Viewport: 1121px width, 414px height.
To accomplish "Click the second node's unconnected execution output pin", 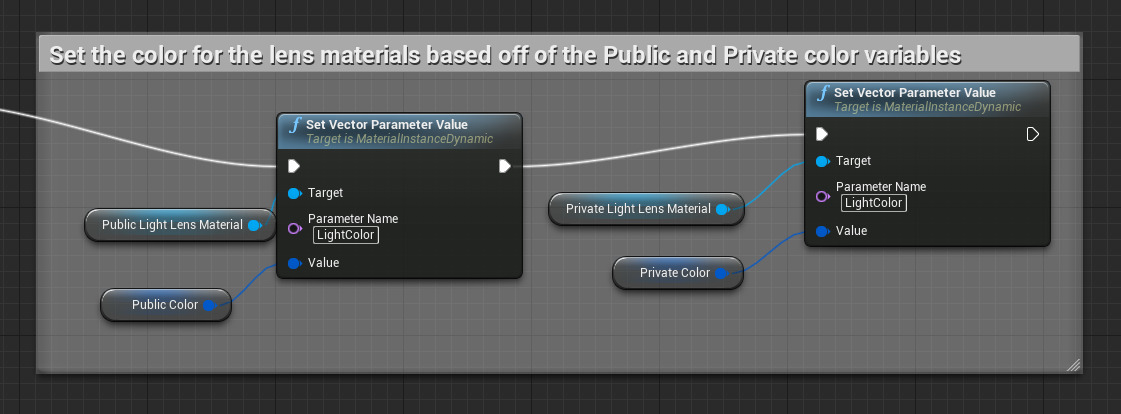I will pyautogui.click(x=1033, y=134).
